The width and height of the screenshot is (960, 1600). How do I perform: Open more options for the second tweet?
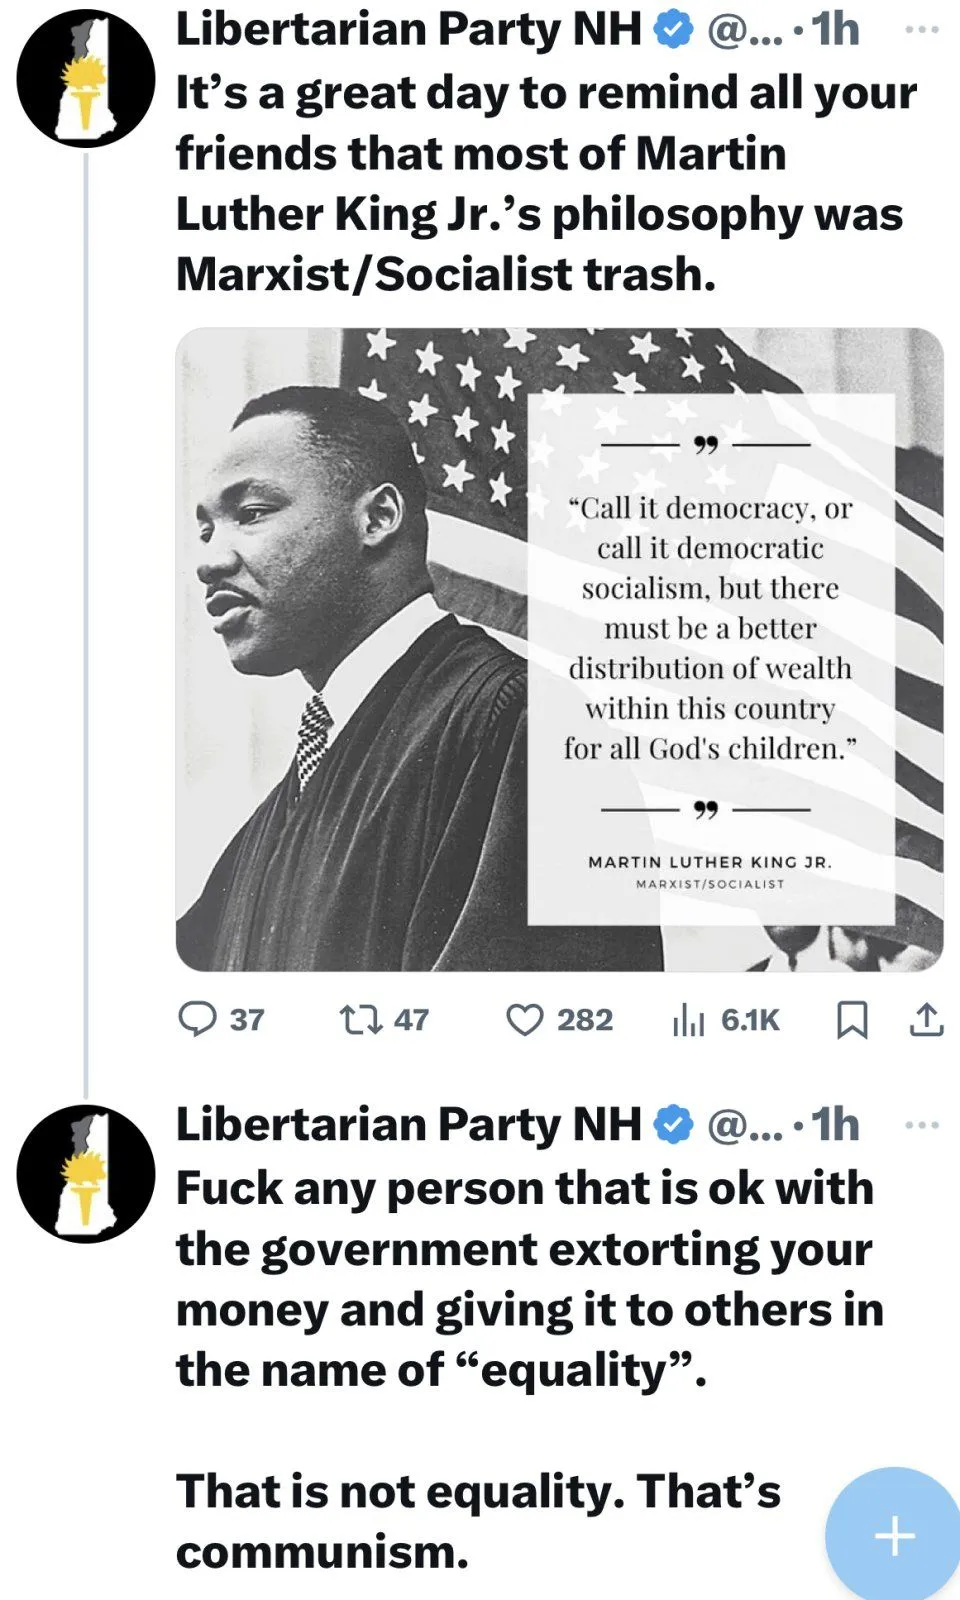921,1125
